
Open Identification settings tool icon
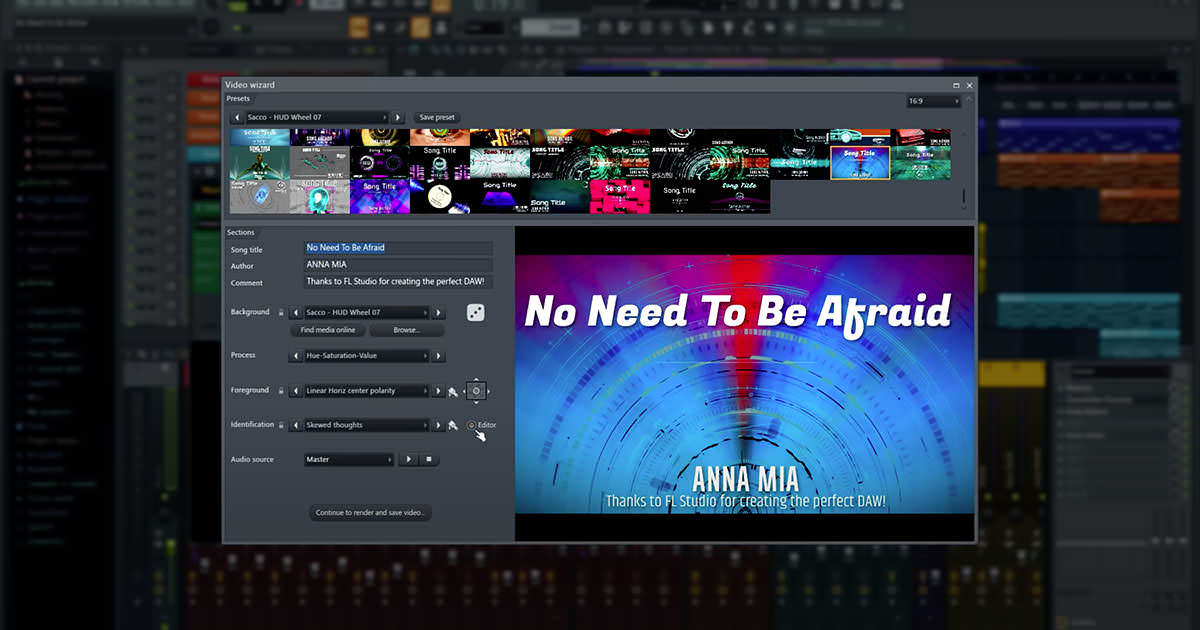pos(453,425)
